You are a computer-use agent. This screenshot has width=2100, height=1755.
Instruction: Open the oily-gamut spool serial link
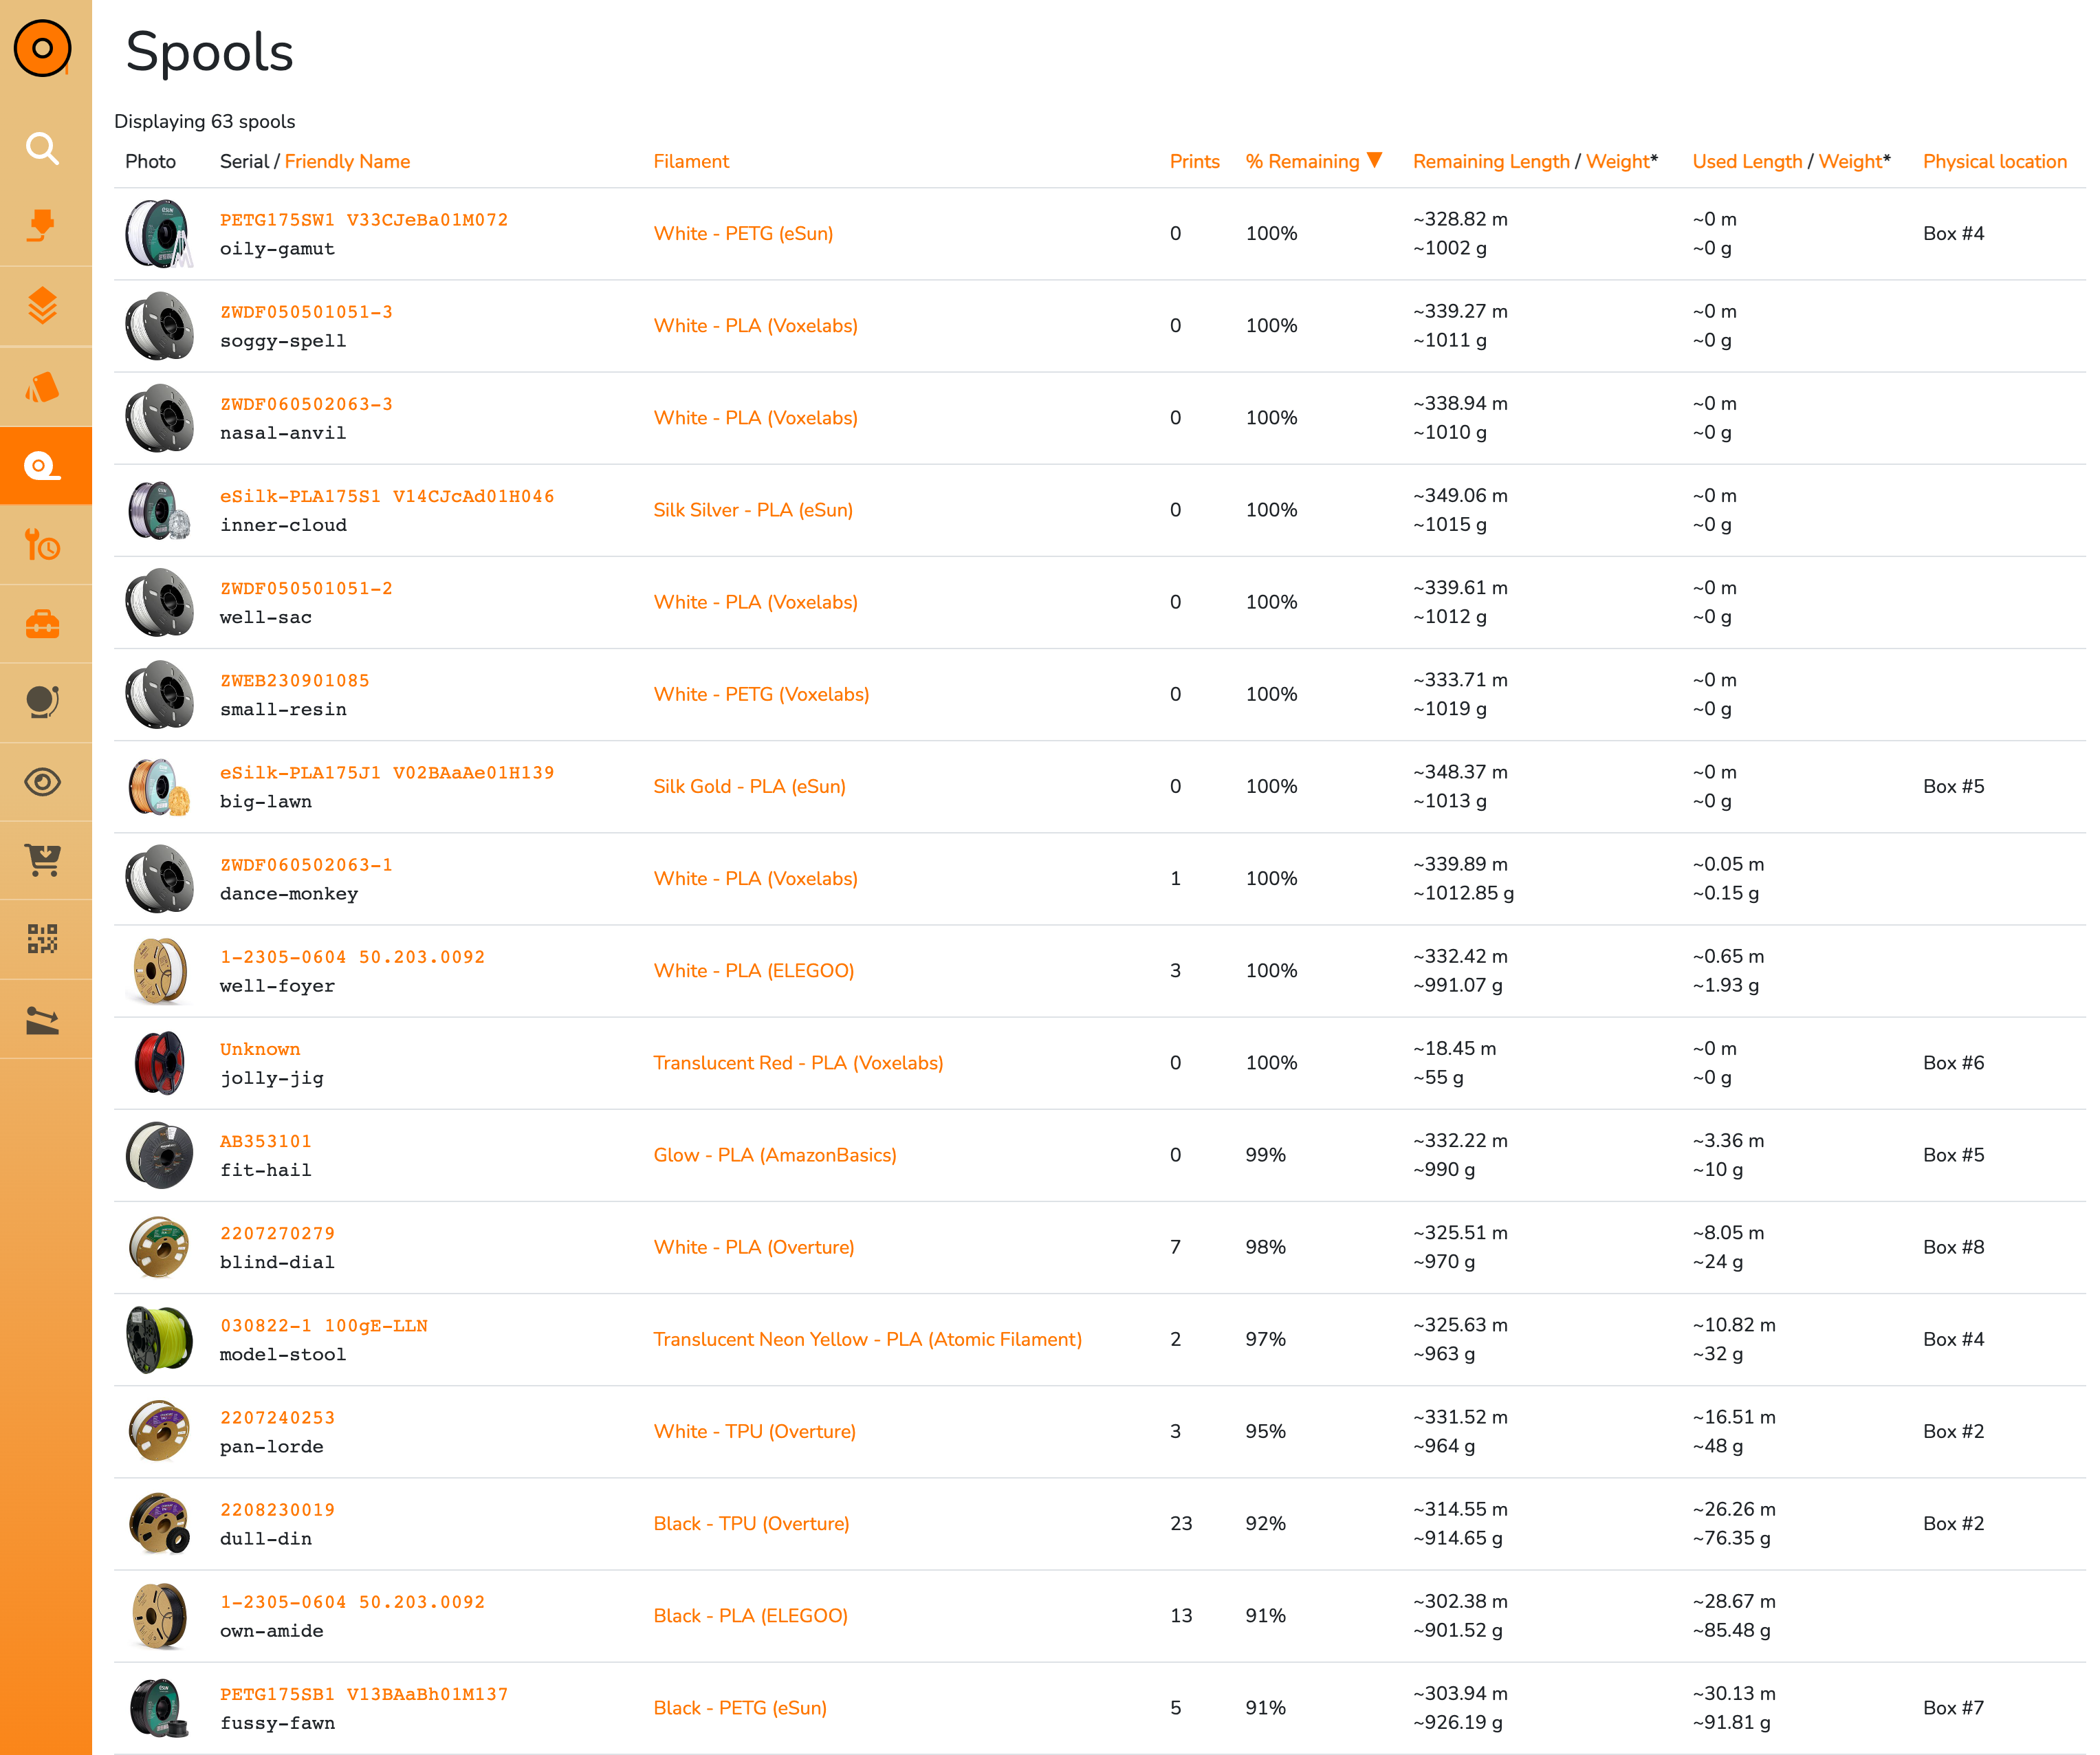[364, 219]
